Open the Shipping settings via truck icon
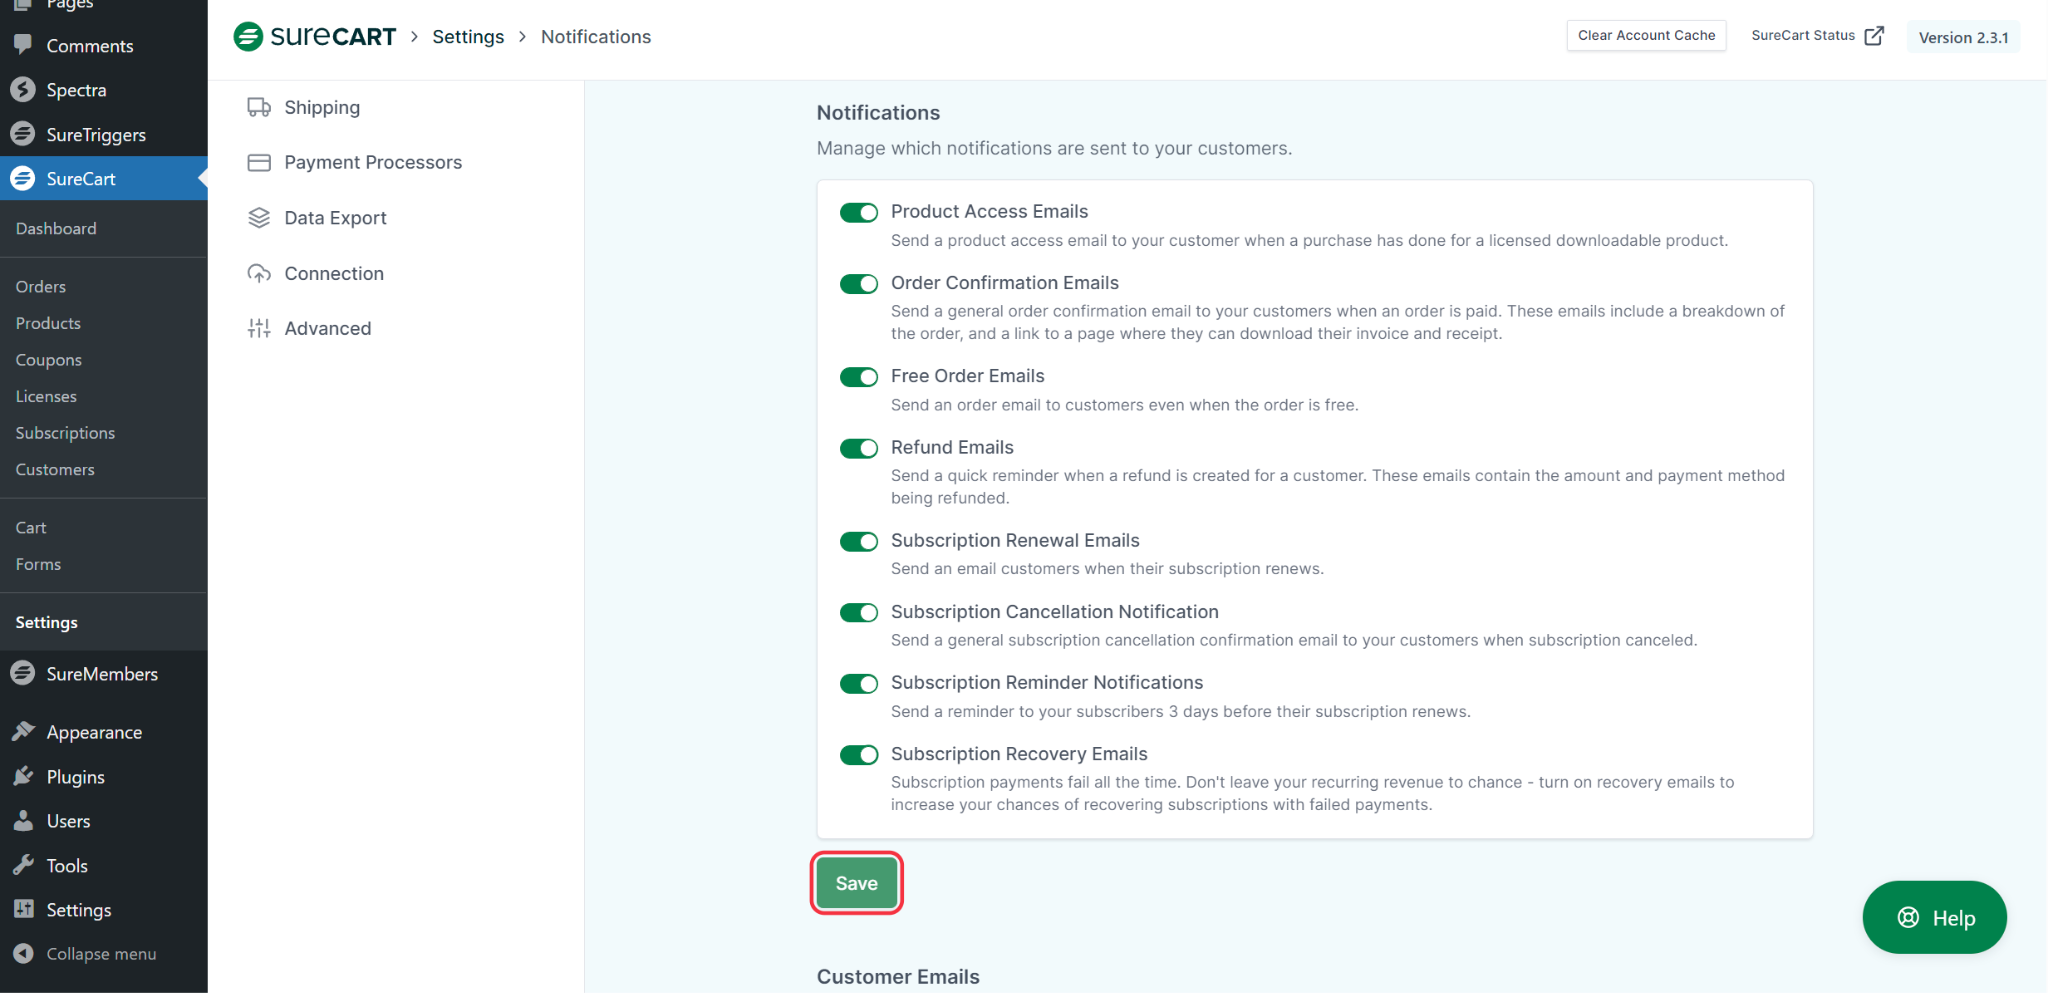Image resolution: width=2048 pixels, height=993 pixels. tap(260, 107)
